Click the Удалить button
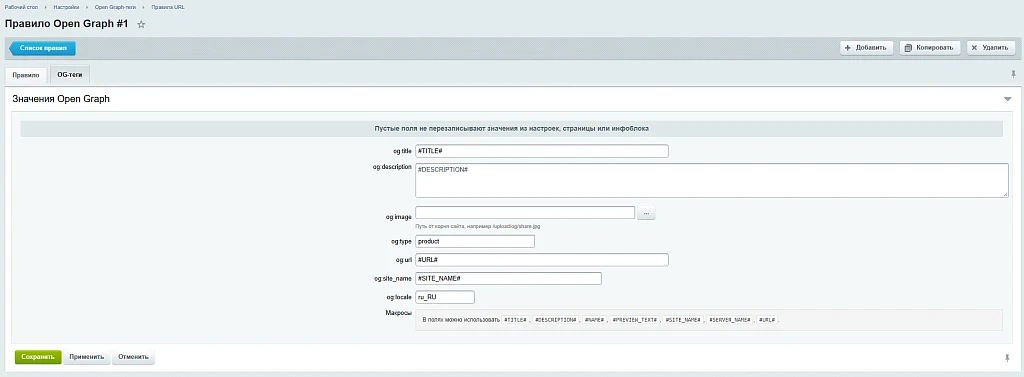 pyautogui.click(x=991, y=48)
